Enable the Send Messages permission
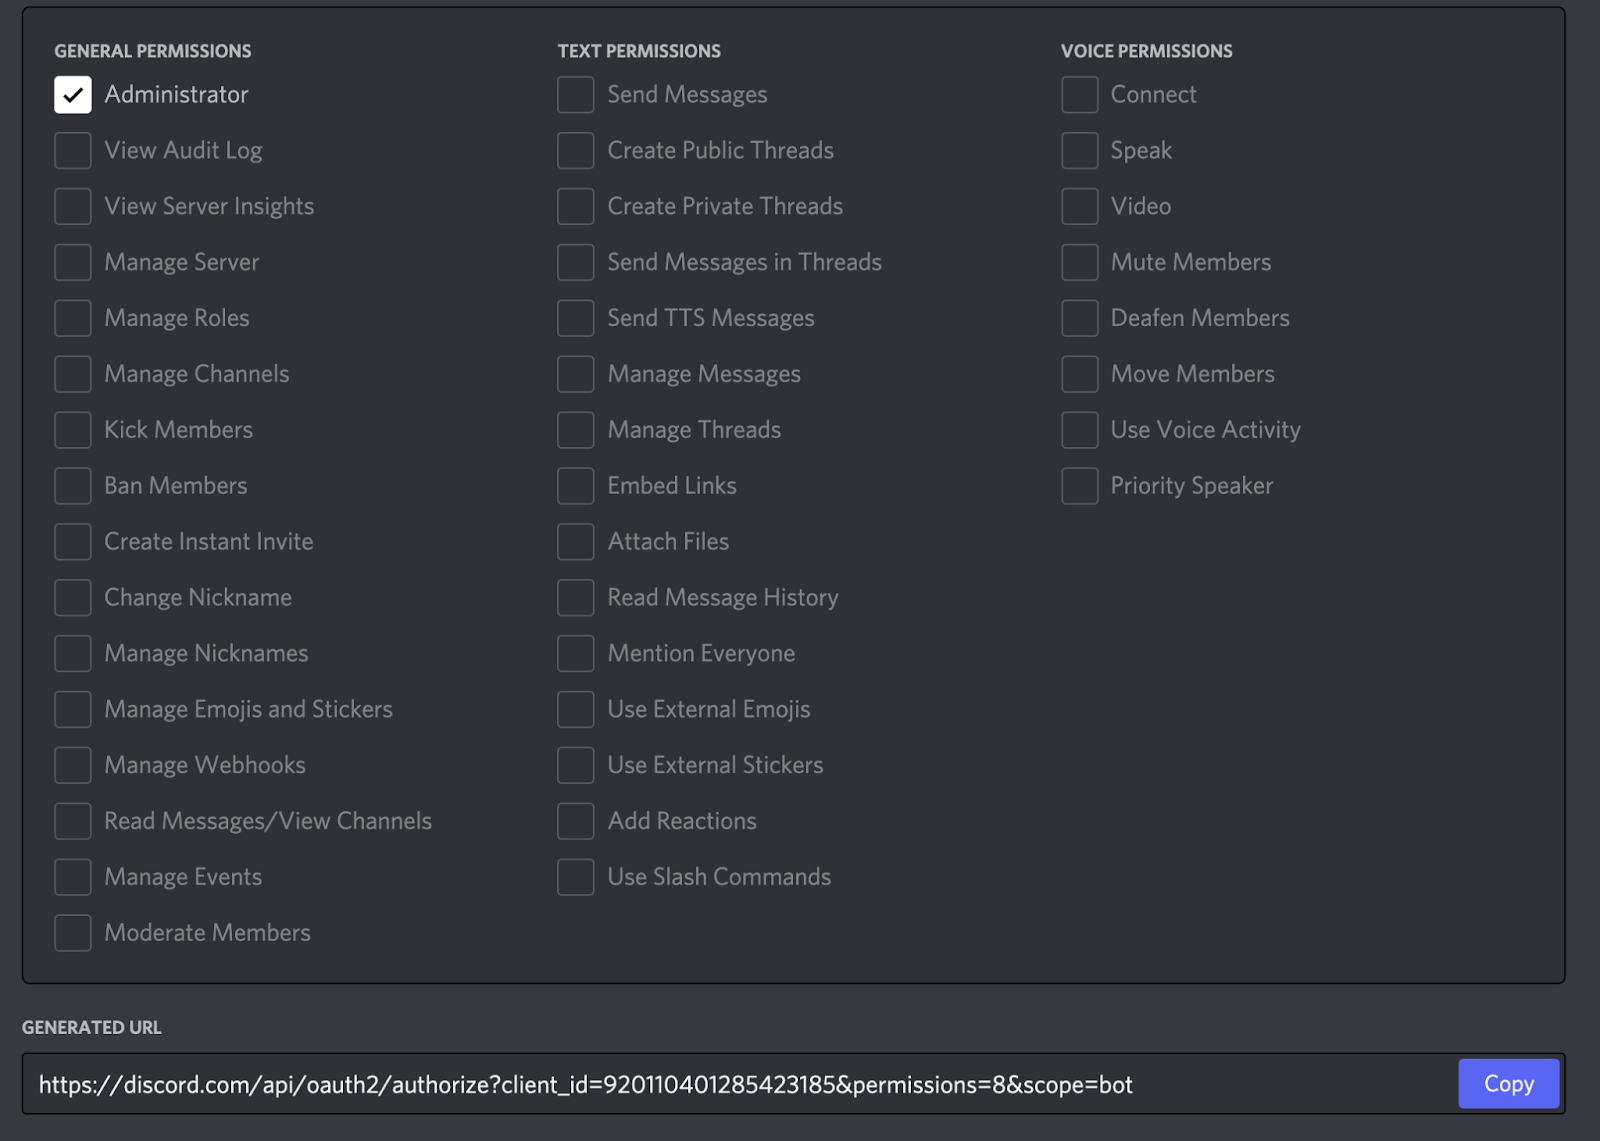Image resolution: width=1600 pixels, height=1141 pixels. tap(576, 95)
